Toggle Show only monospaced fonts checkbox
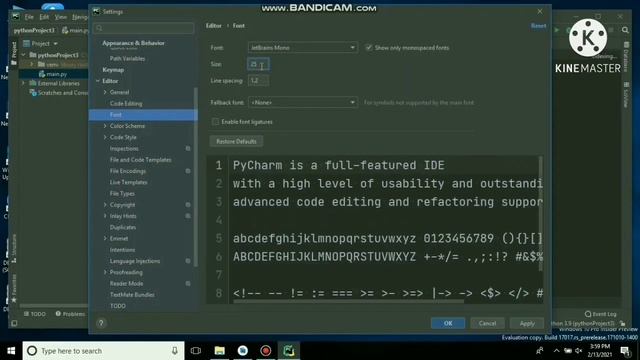Viewport: 640px width, 360px height. (x=369, y=48)
